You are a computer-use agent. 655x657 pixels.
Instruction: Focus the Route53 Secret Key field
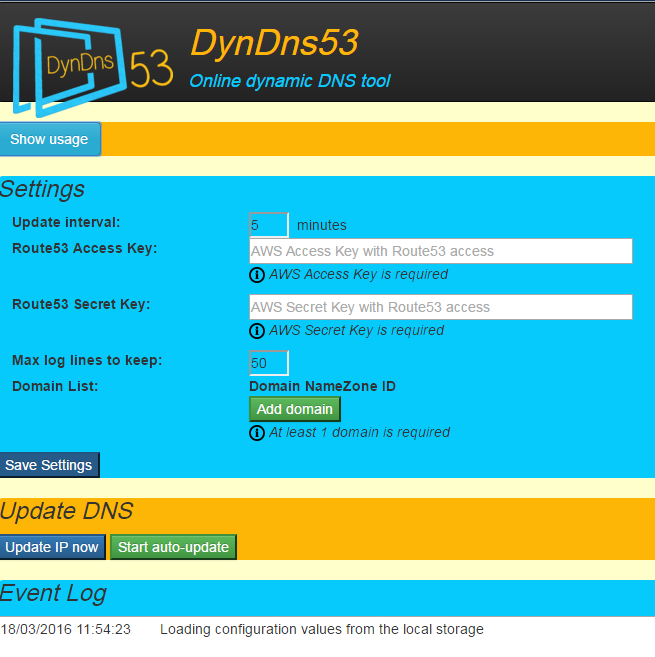441,307
